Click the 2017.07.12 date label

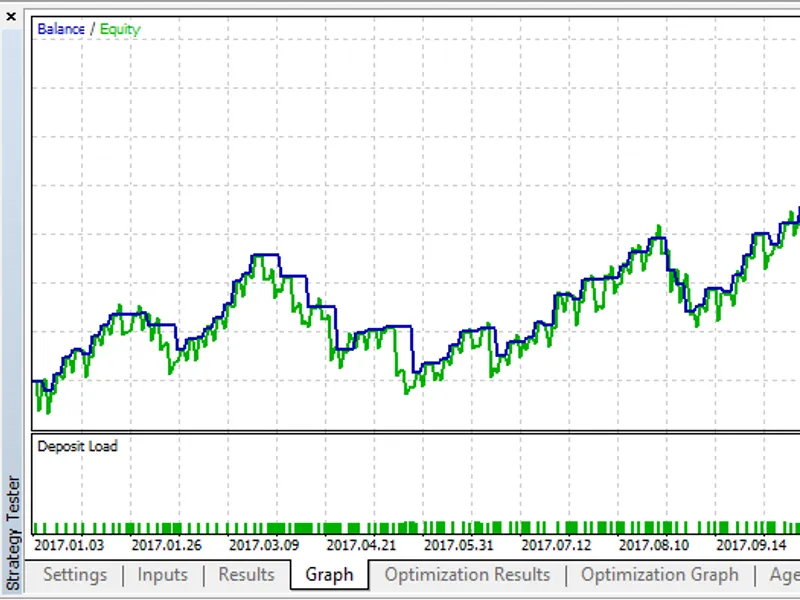click(556, 545)
